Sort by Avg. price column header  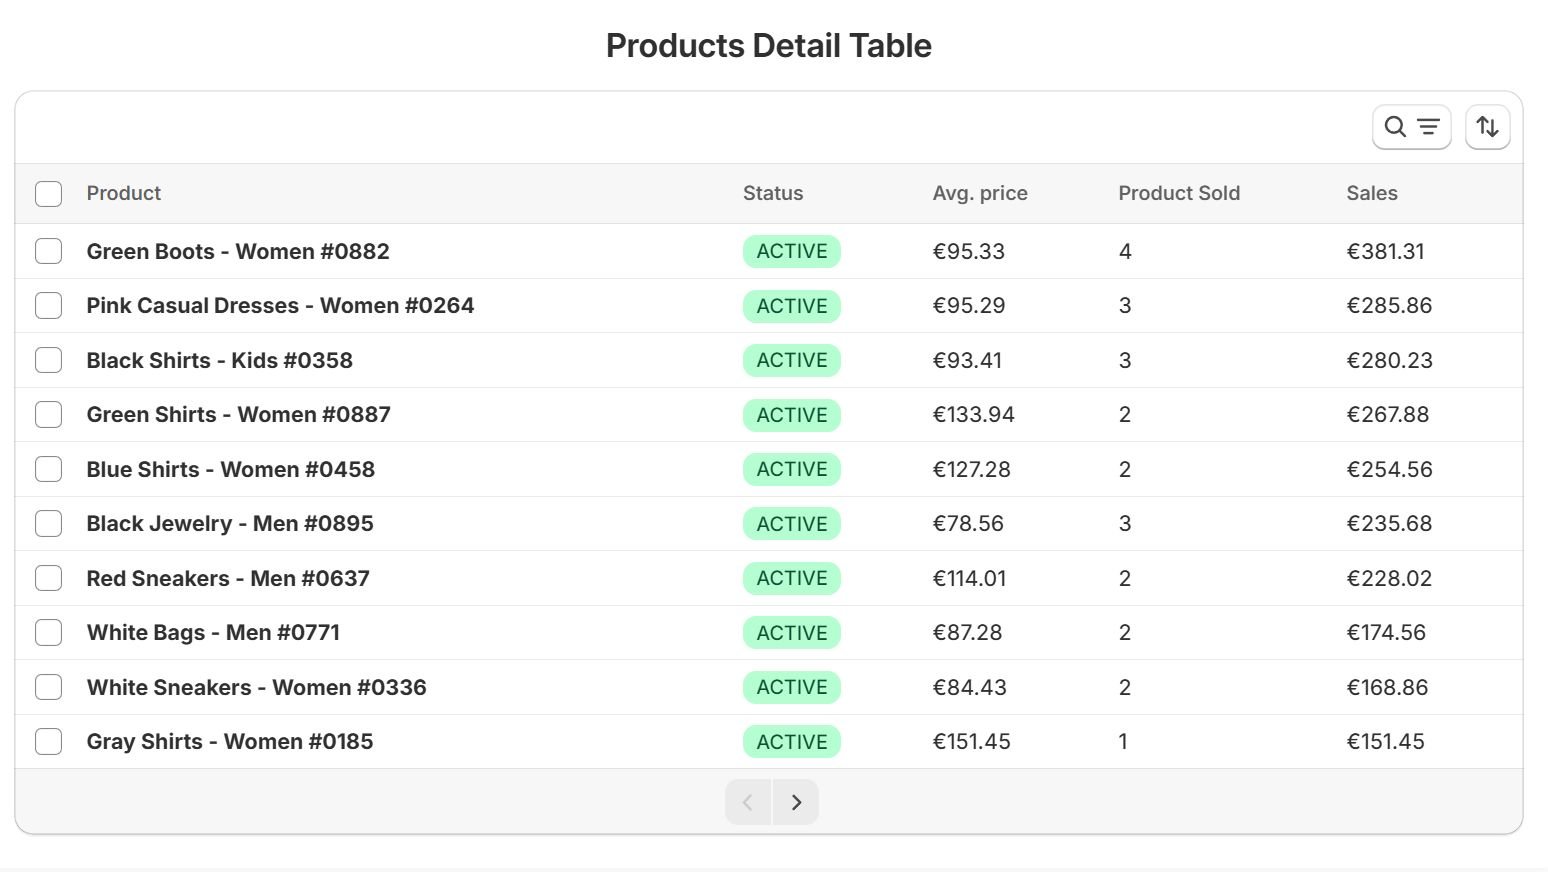(980, 193)
